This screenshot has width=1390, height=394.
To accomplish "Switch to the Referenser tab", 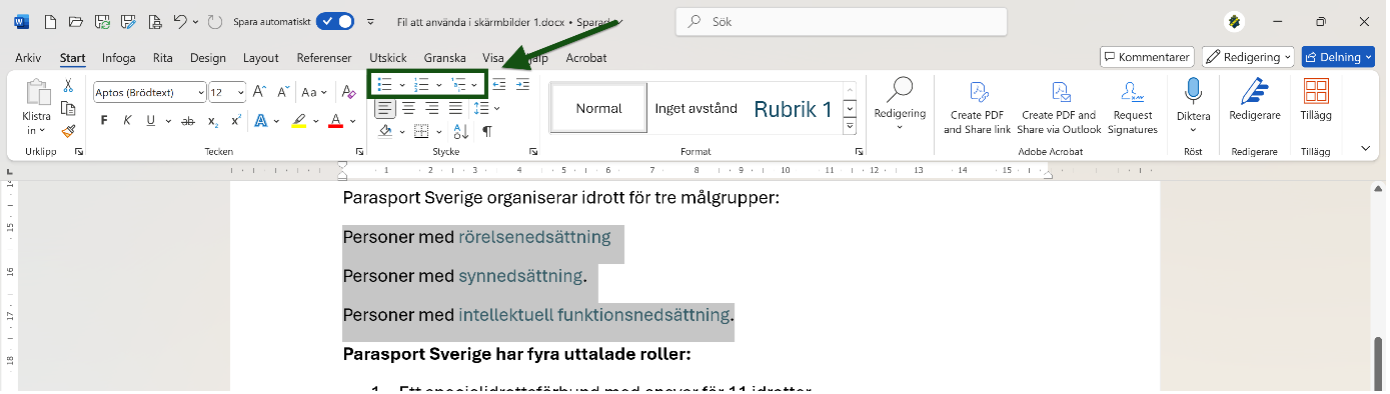I will click(x=324, y=58).
